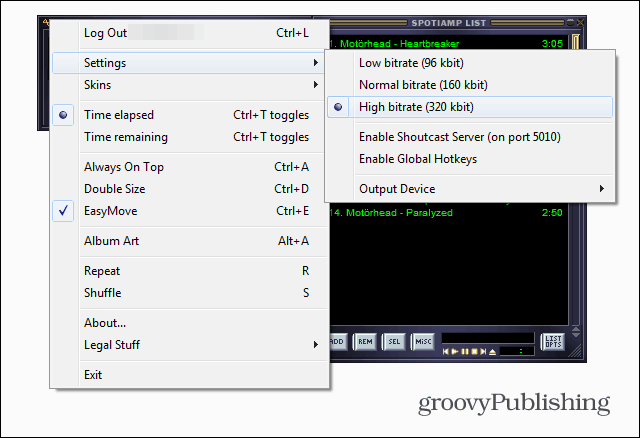Click the playlist info display box
This screenshot has height=438, width=640.
pyautogui.click(x=488, y=338)
